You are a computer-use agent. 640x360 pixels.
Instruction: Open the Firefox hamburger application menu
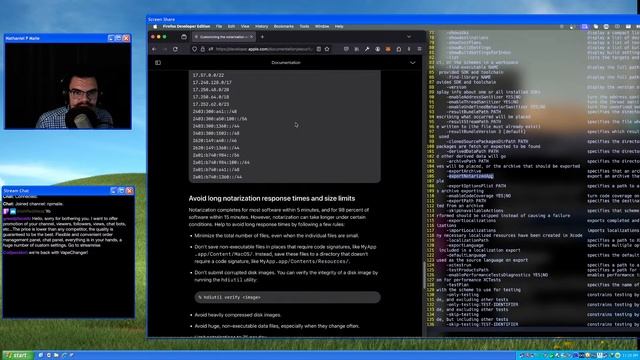point(419,49)
